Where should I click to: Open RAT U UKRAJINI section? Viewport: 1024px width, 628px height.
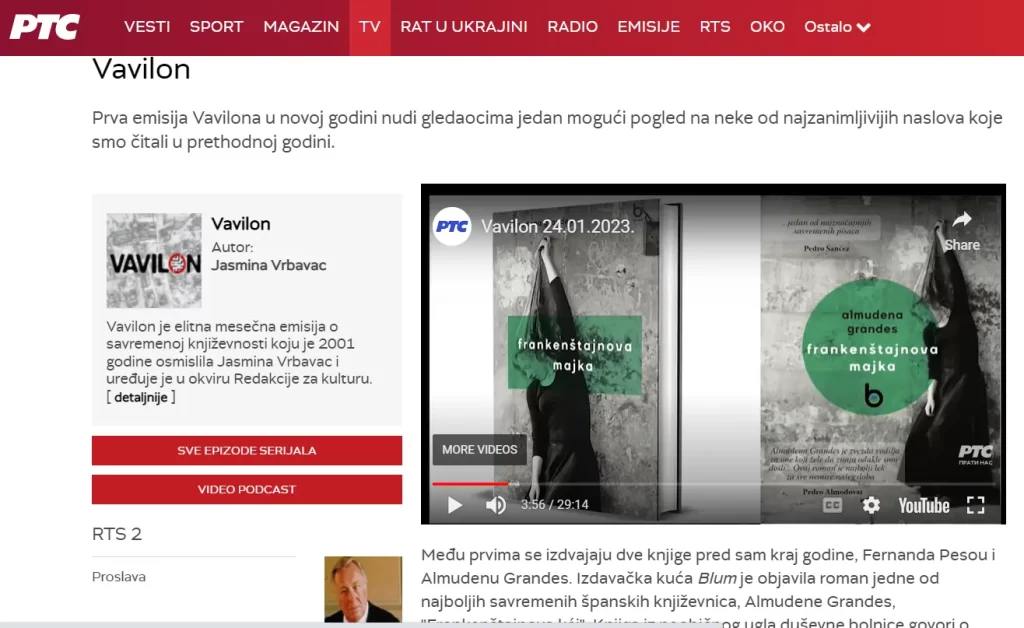click(464, 27)
